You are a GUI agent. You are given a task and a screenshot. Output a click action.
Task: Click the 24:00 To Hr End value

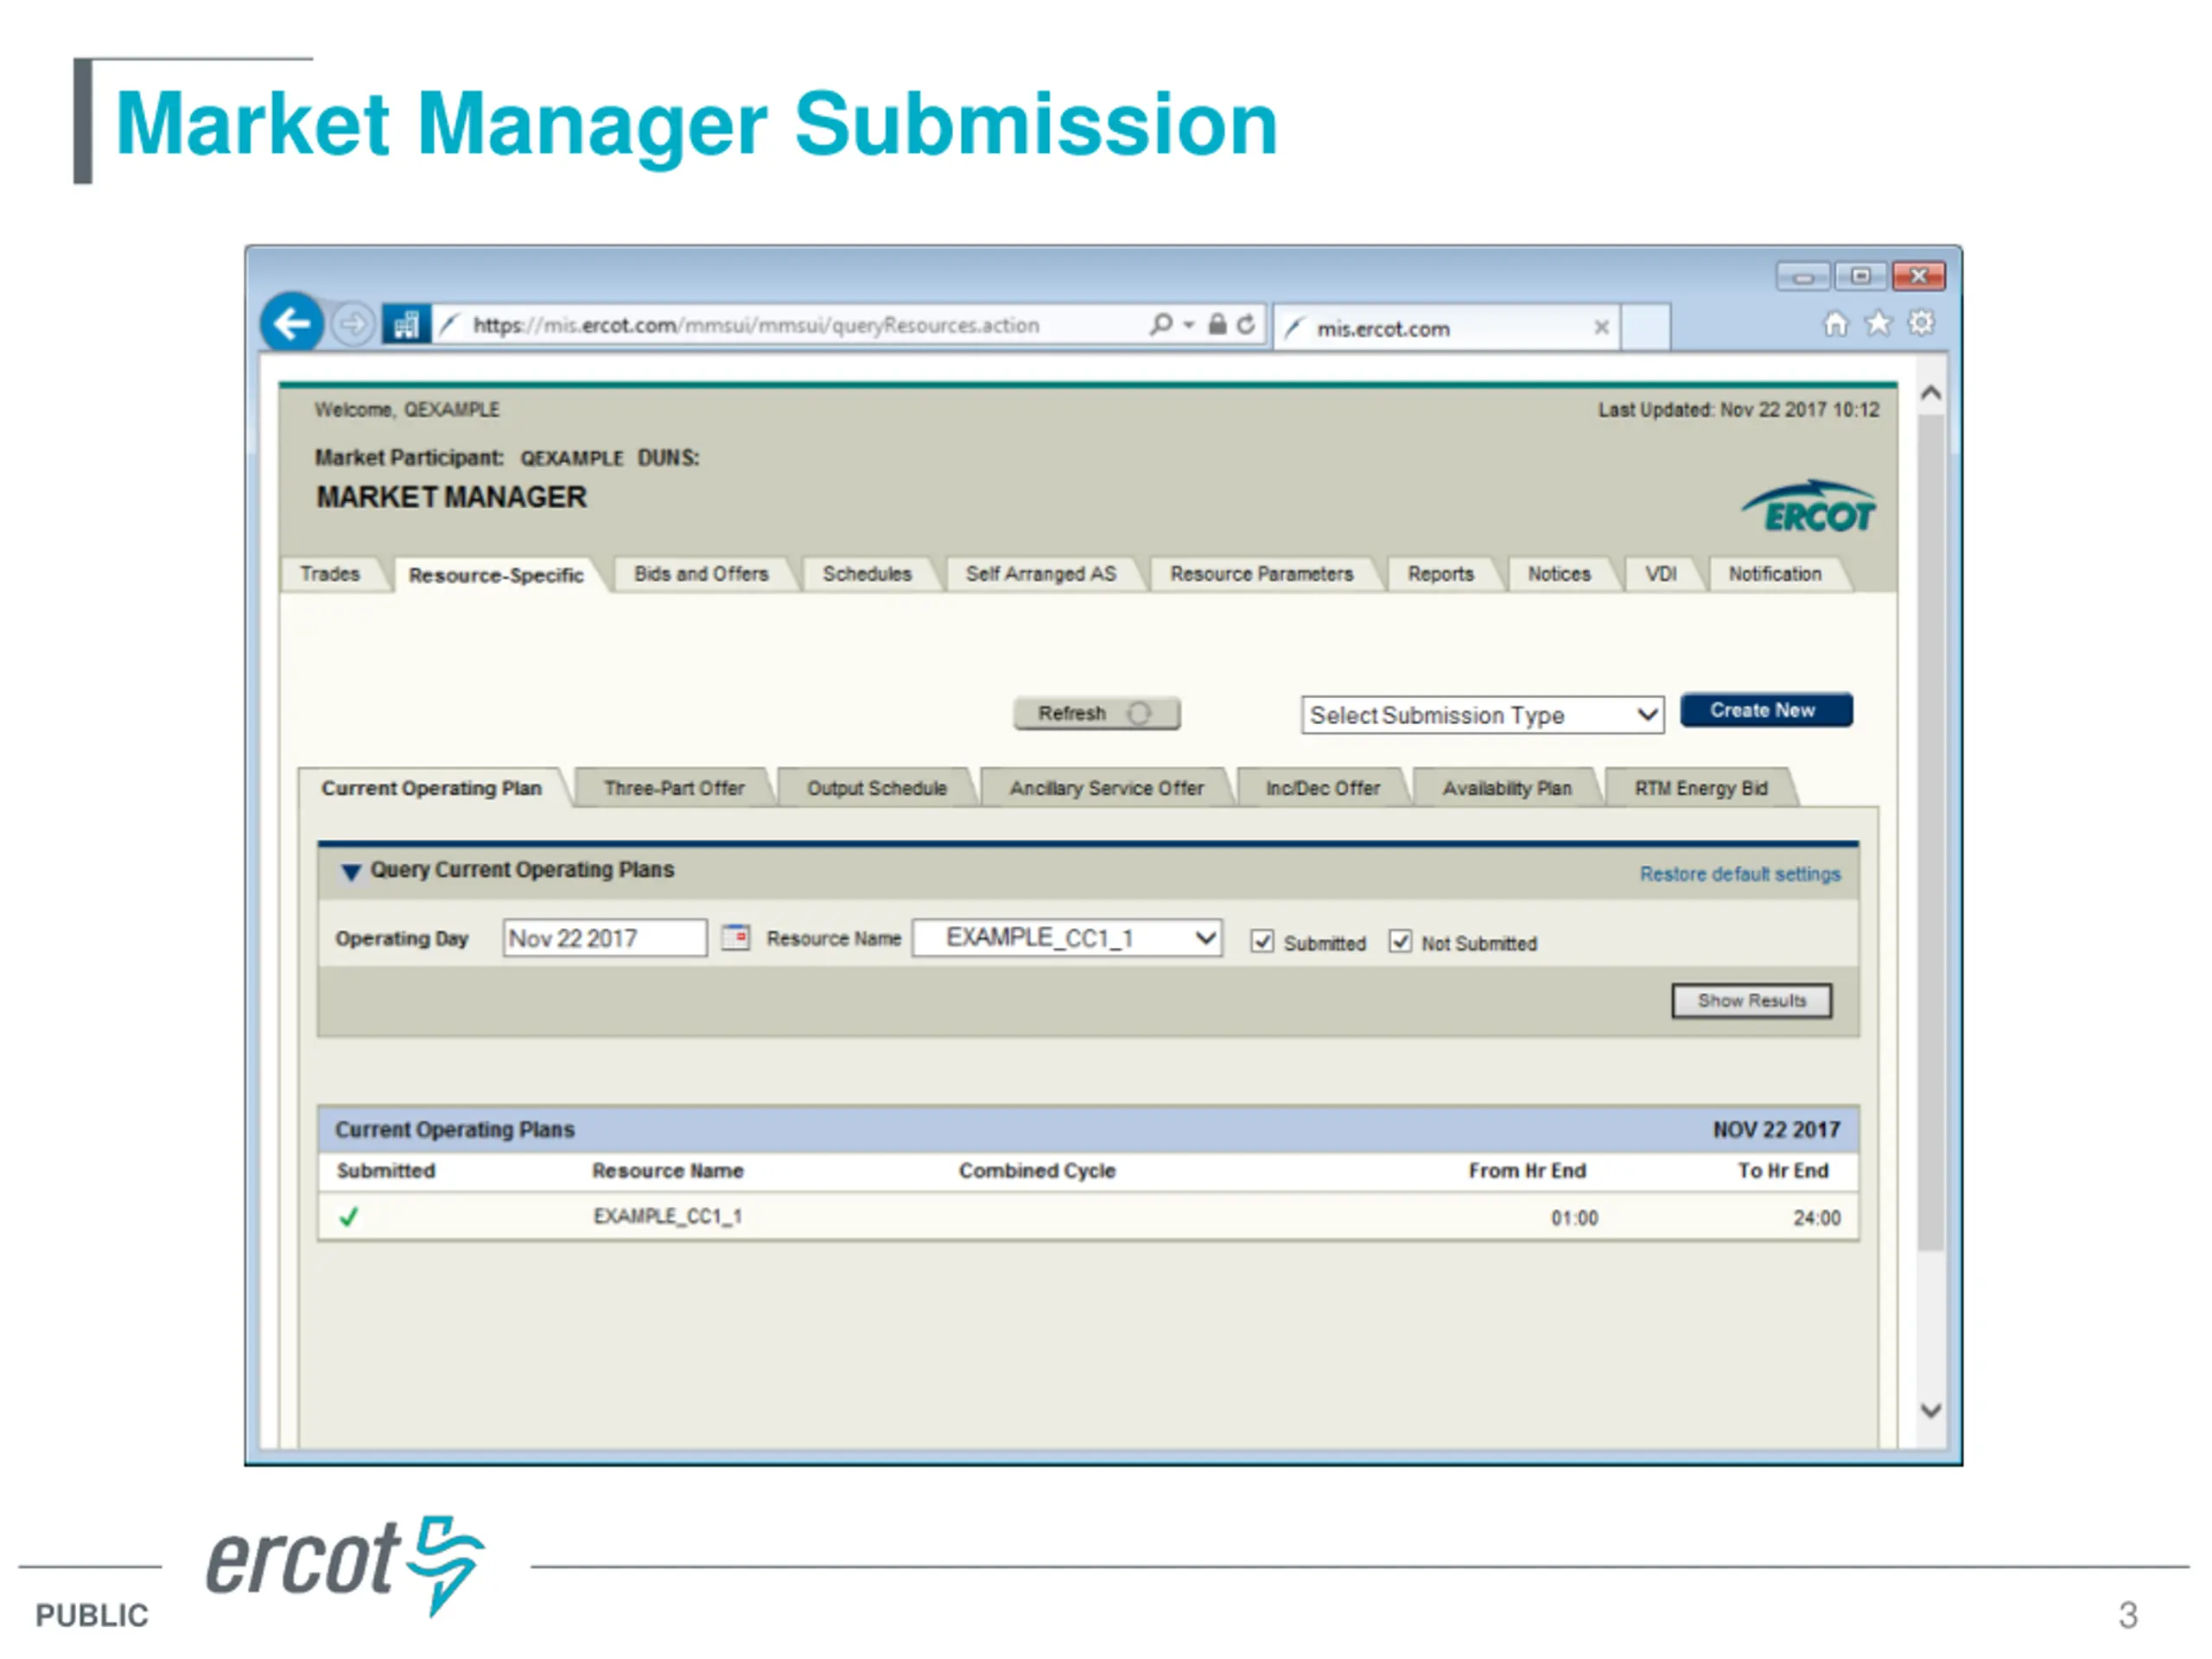1816,1218
